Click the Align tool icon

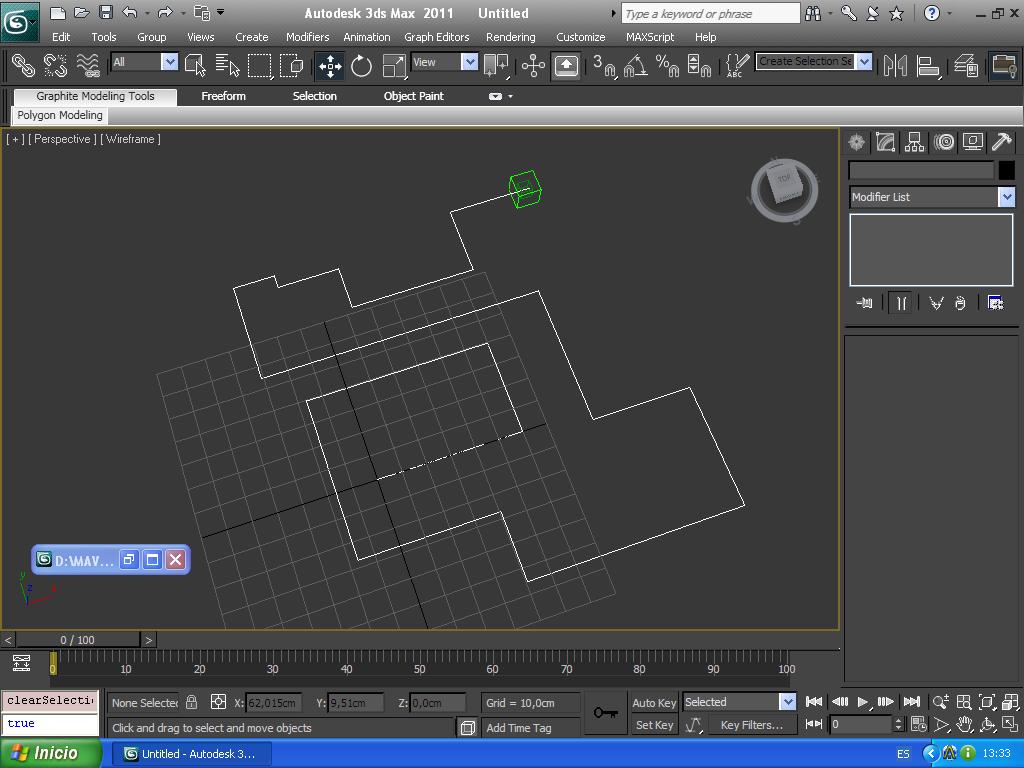(927, 65)
